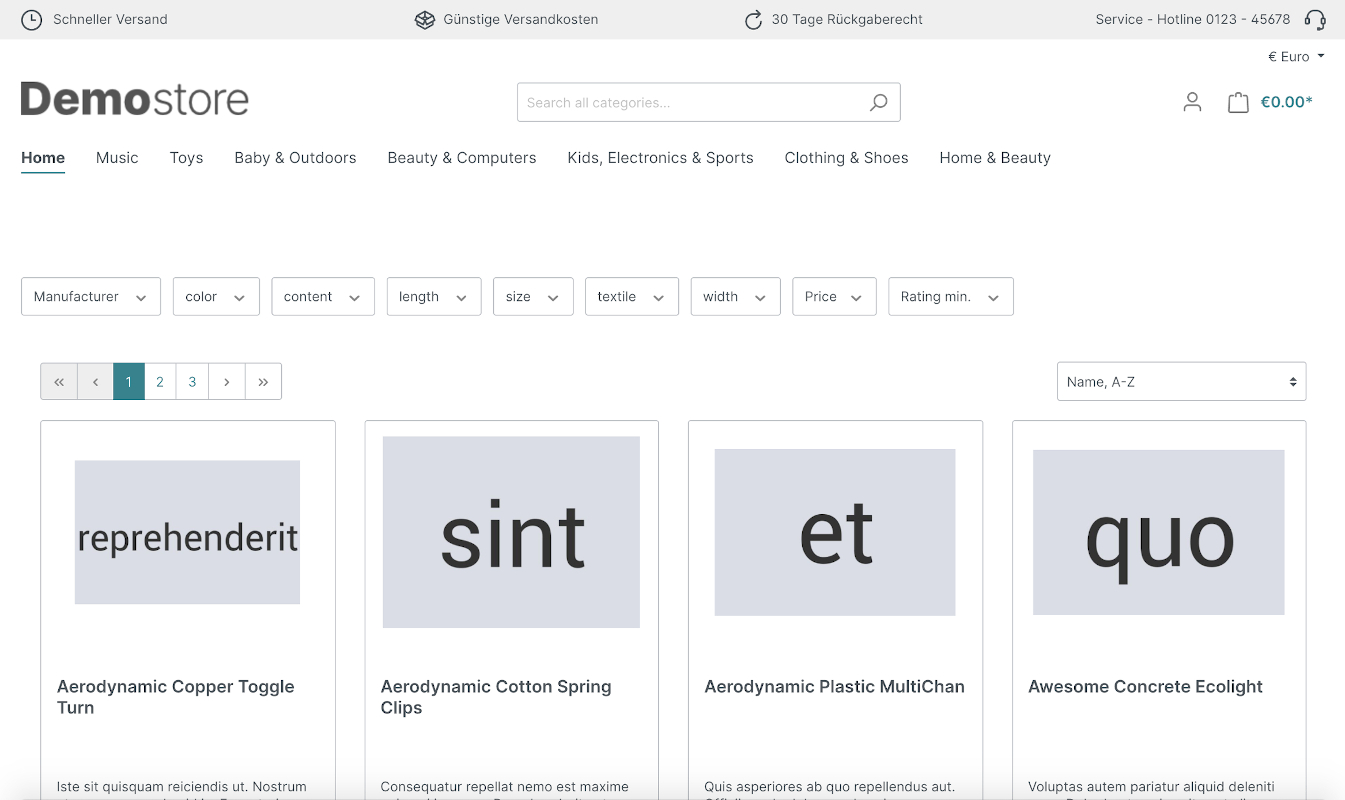This screenshot has height=800, width=1345.
Task: Click the service hotline headset icon
Action: (1315, 20)
